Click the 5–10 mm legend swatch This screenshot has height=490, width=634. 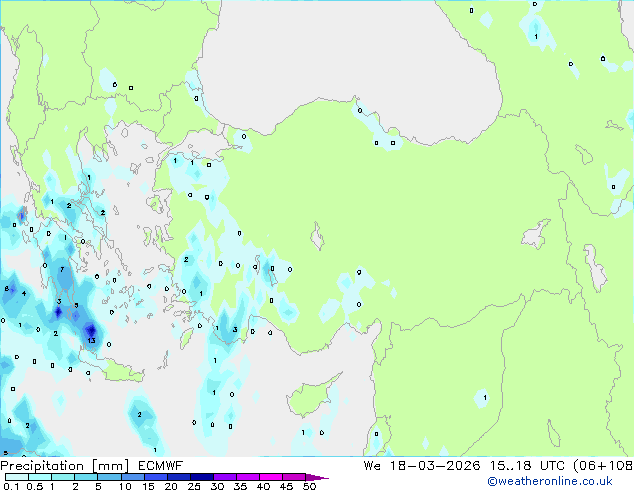[x=109, y=477]
